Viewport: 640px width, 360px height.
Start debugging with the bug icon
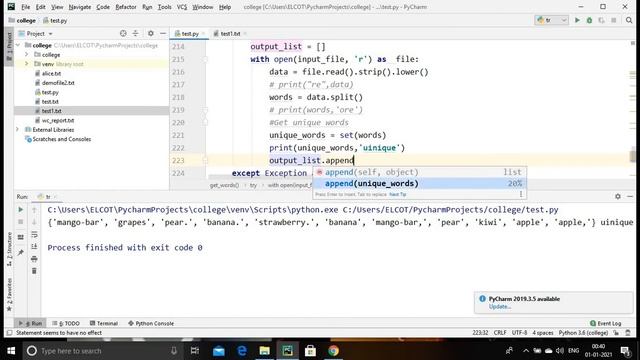tap(589, 20)
